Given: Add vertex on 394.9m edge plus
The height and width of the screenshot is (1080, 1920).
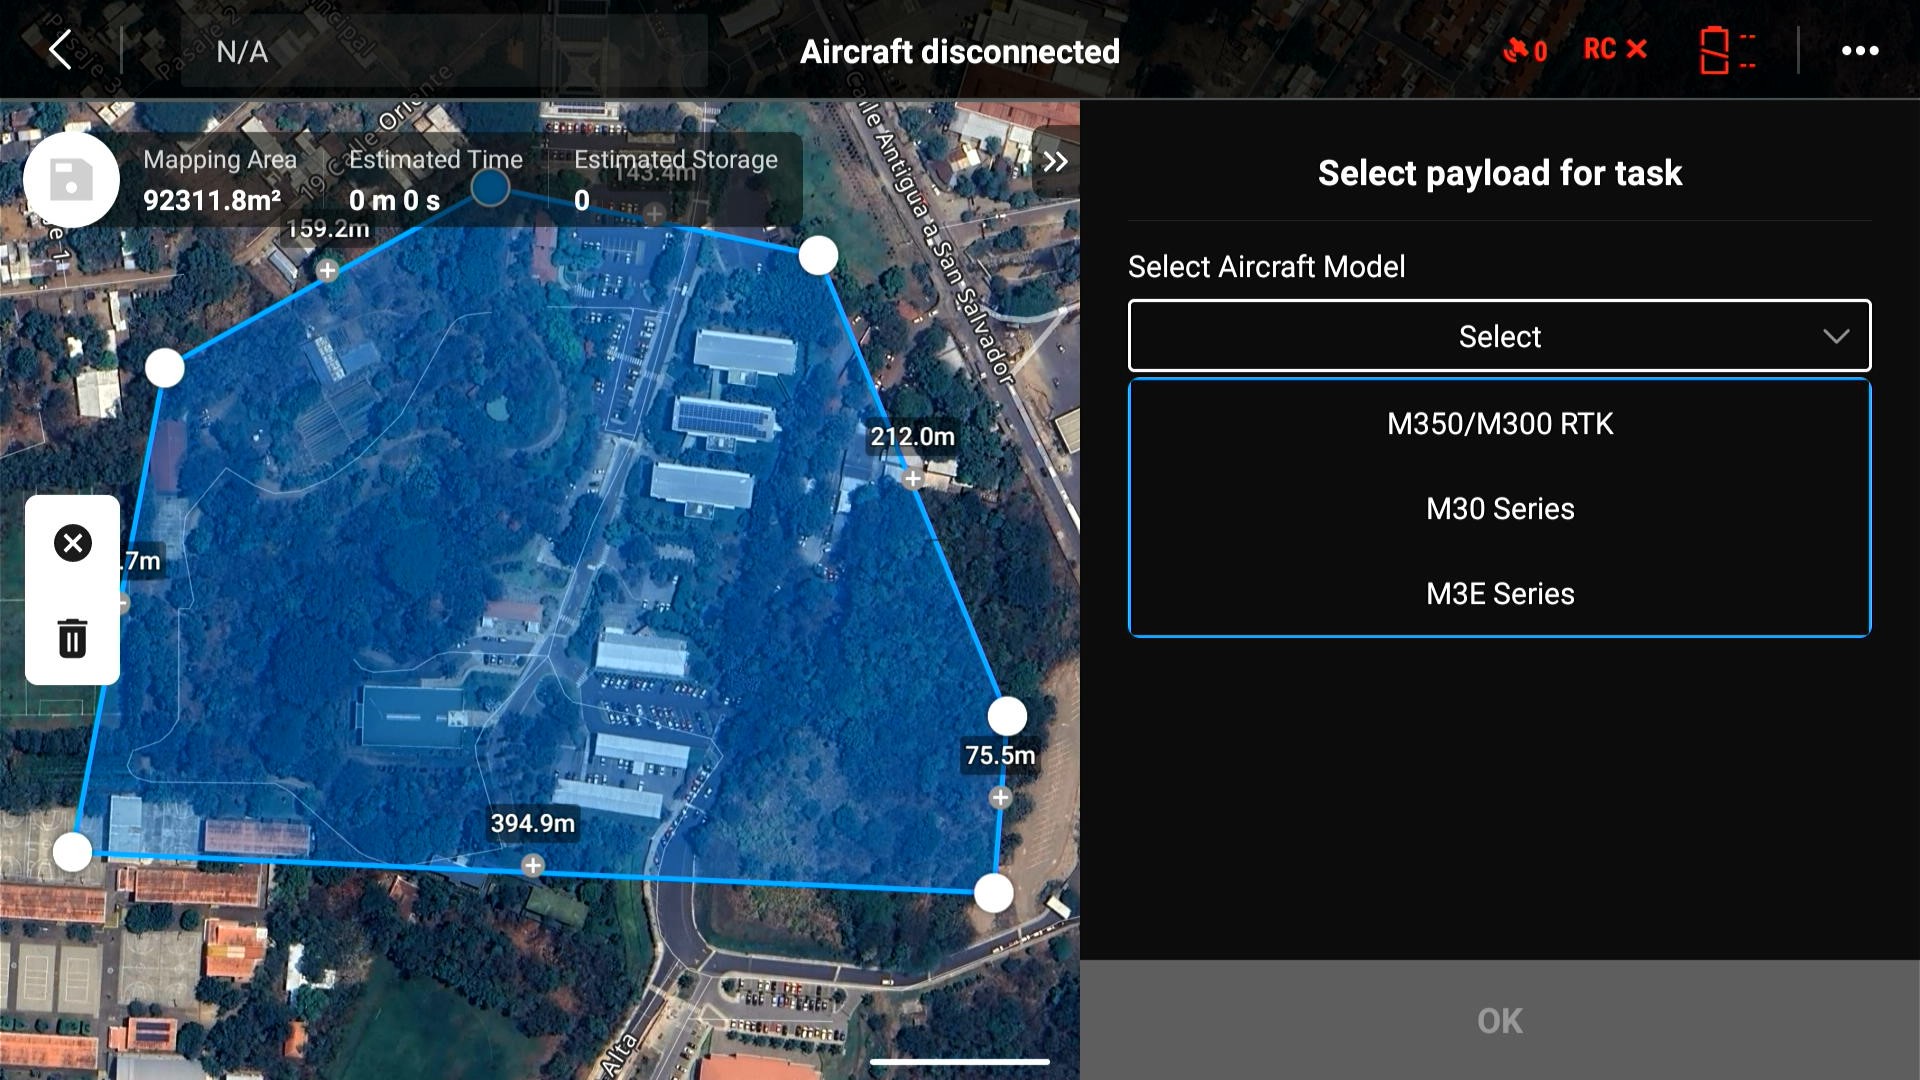Looking at the screenshot, I should point(533,865).
